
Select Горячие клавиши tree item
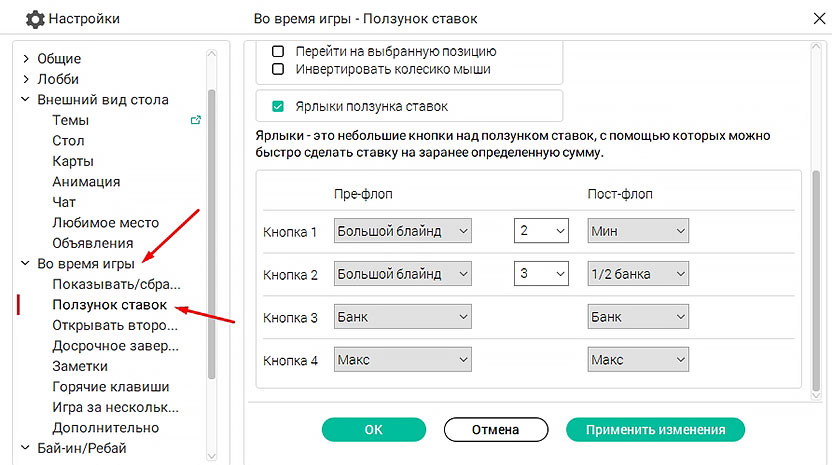click(x=110, y=387)
